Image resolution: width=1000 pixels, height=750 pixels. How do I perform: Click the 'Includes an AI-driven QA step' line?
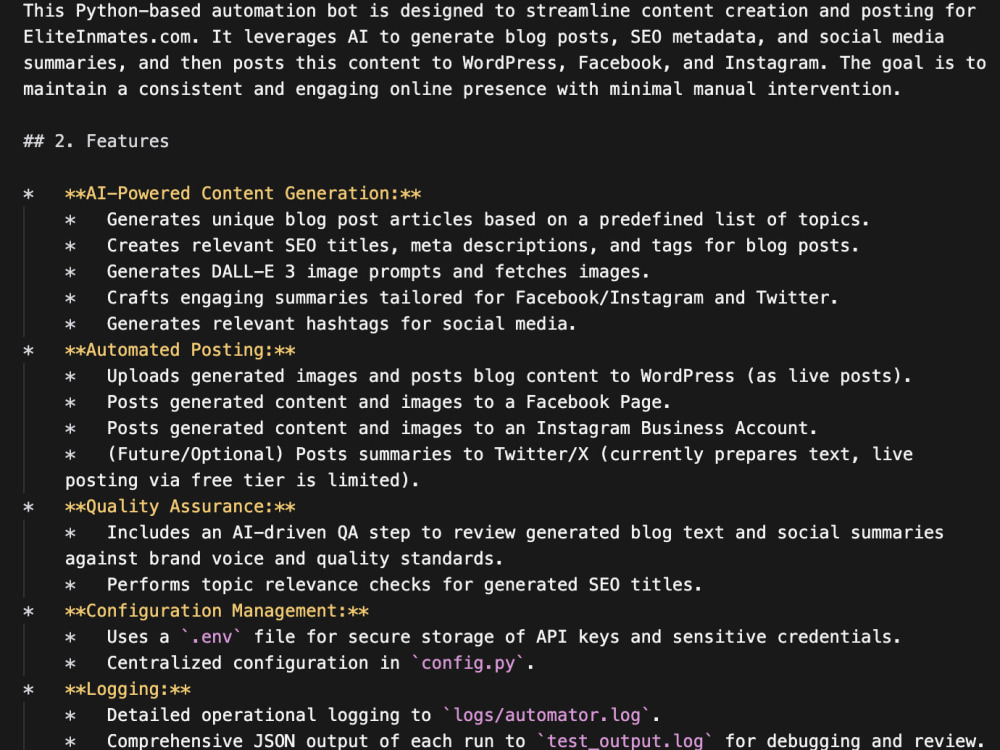point(525,533)
